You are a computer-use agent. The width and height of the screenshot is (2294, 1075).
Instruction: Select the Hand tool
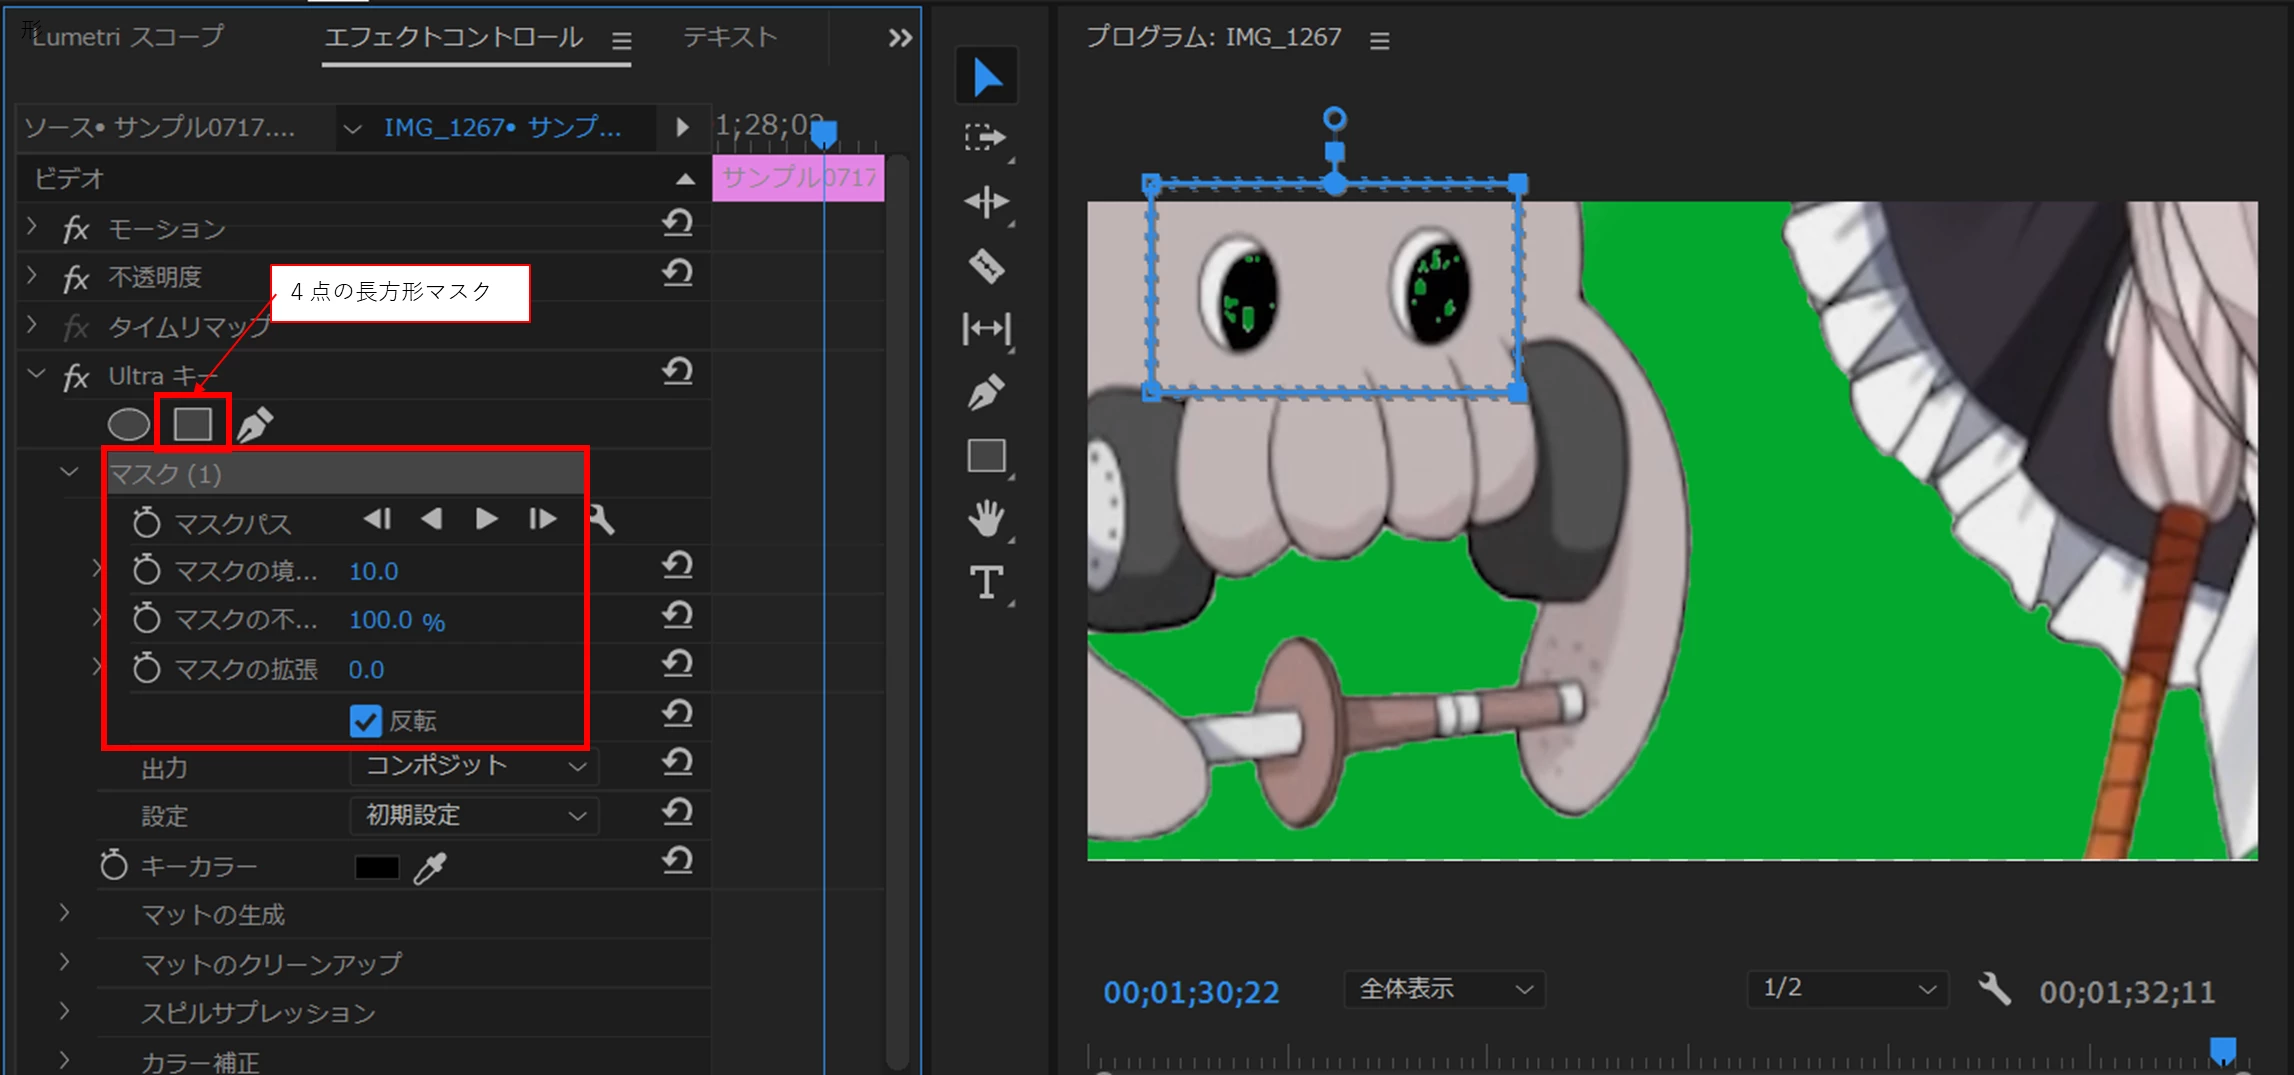986,518
